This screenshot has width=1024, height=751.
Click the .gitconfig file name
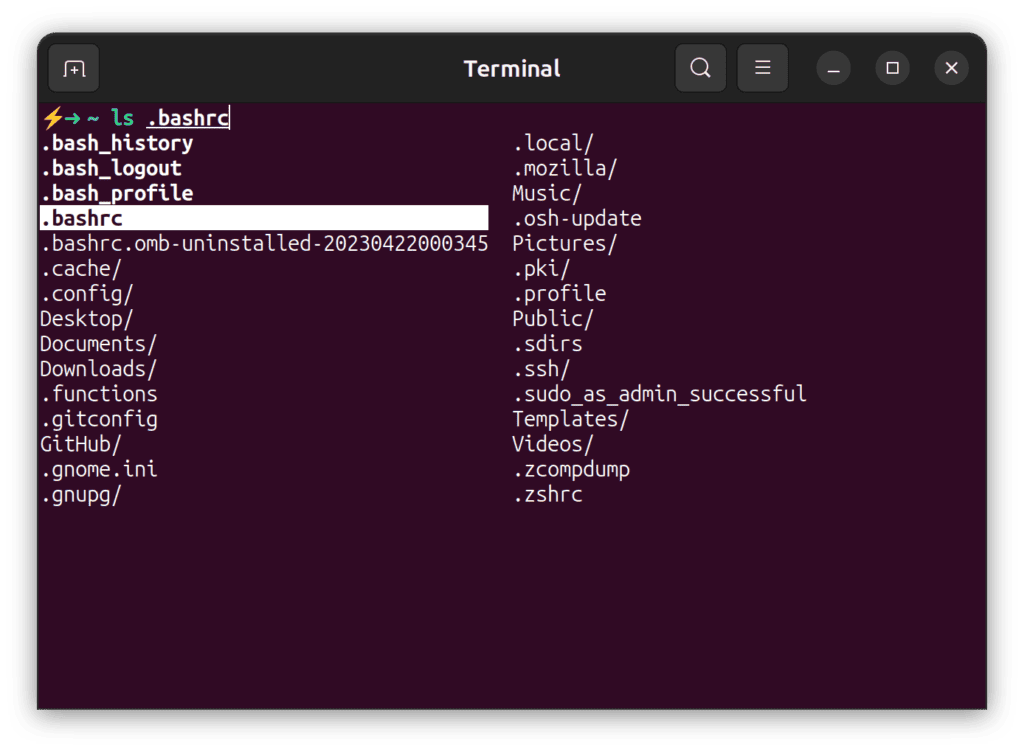99,418
